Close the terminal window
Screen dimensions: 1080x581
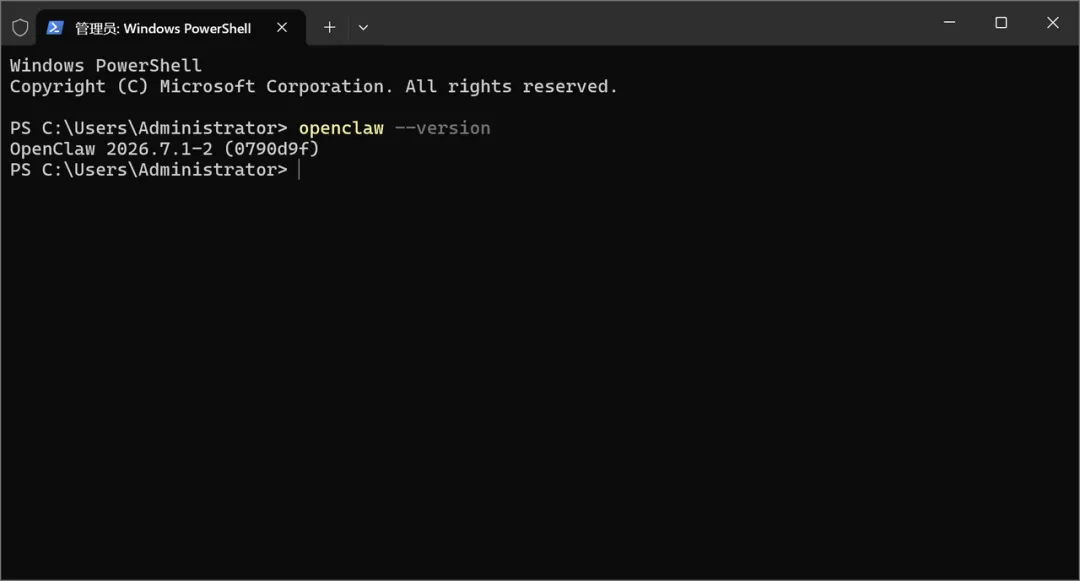1052,23
